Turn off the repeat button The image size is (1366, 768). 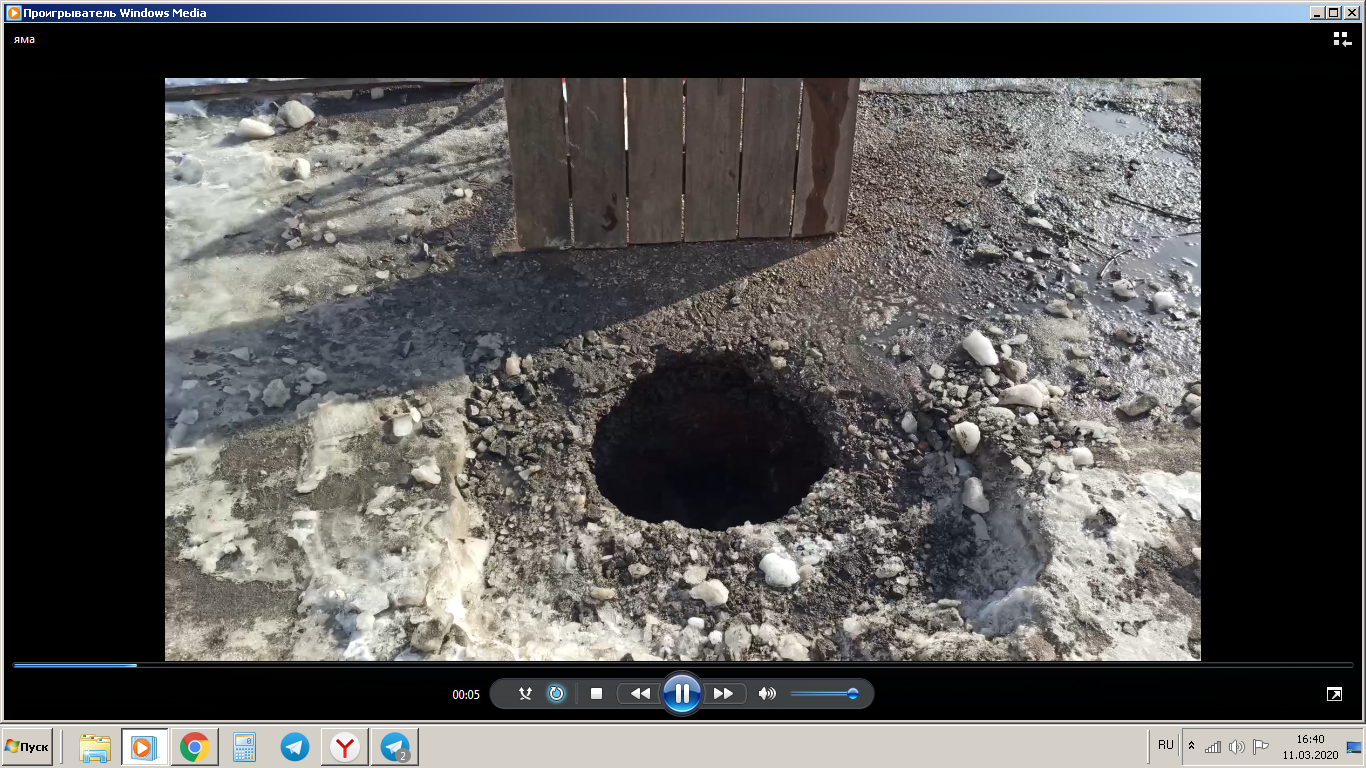pos(557,693)
